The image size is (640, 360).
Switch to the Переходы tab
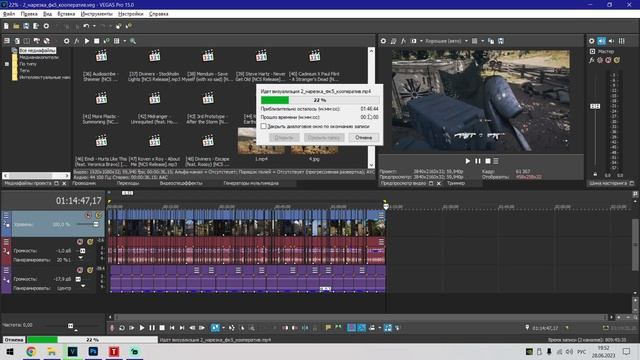[x=128, y=183]
